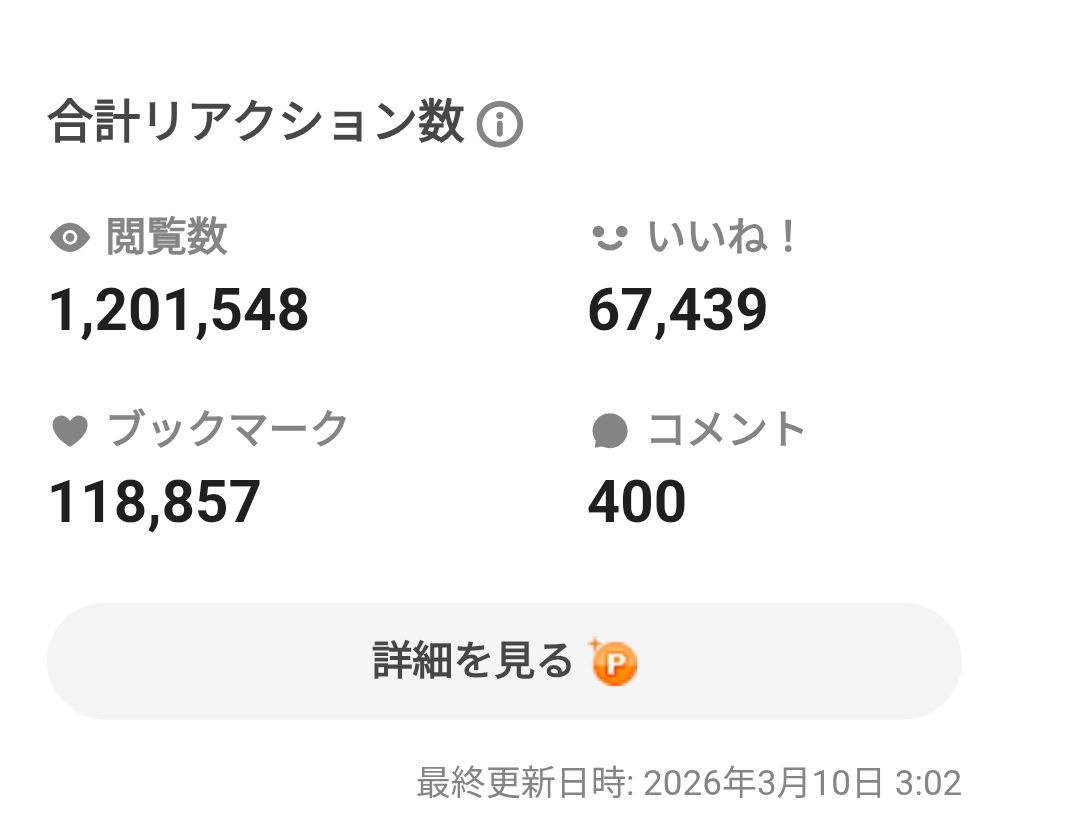Select the 閲覧数 label

pyautogui.click(x=166, y=238)
